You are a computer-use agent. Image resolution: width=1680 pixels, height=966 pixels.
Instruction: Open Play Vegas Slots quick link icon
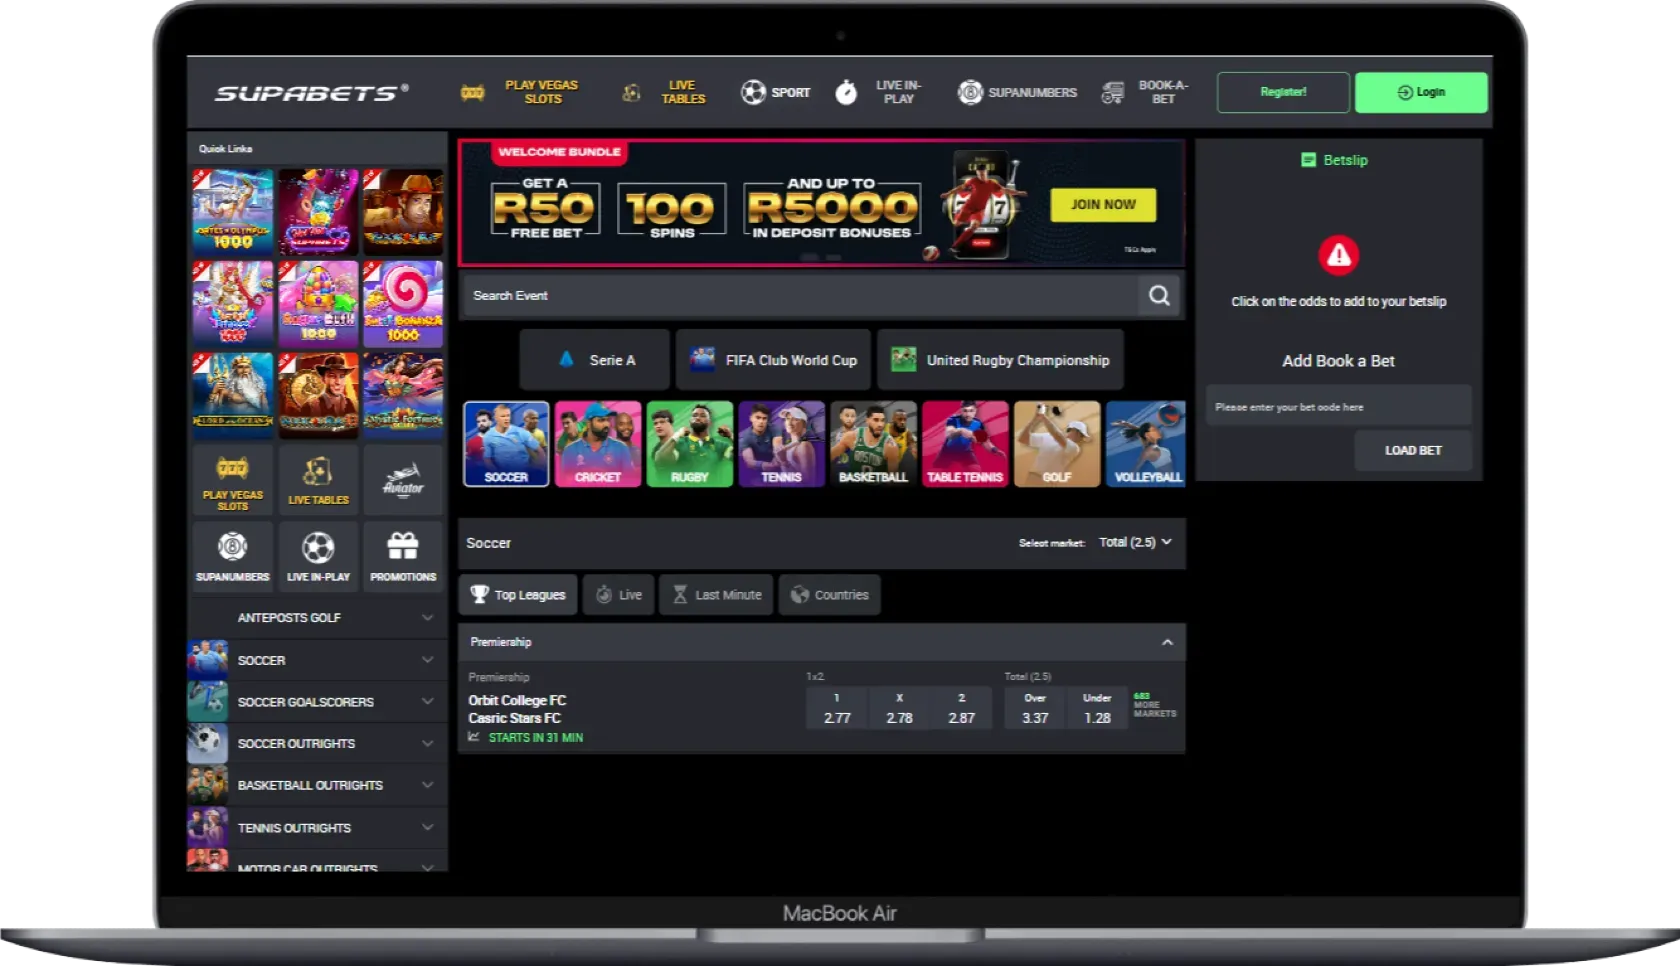[x=232, y=481]
